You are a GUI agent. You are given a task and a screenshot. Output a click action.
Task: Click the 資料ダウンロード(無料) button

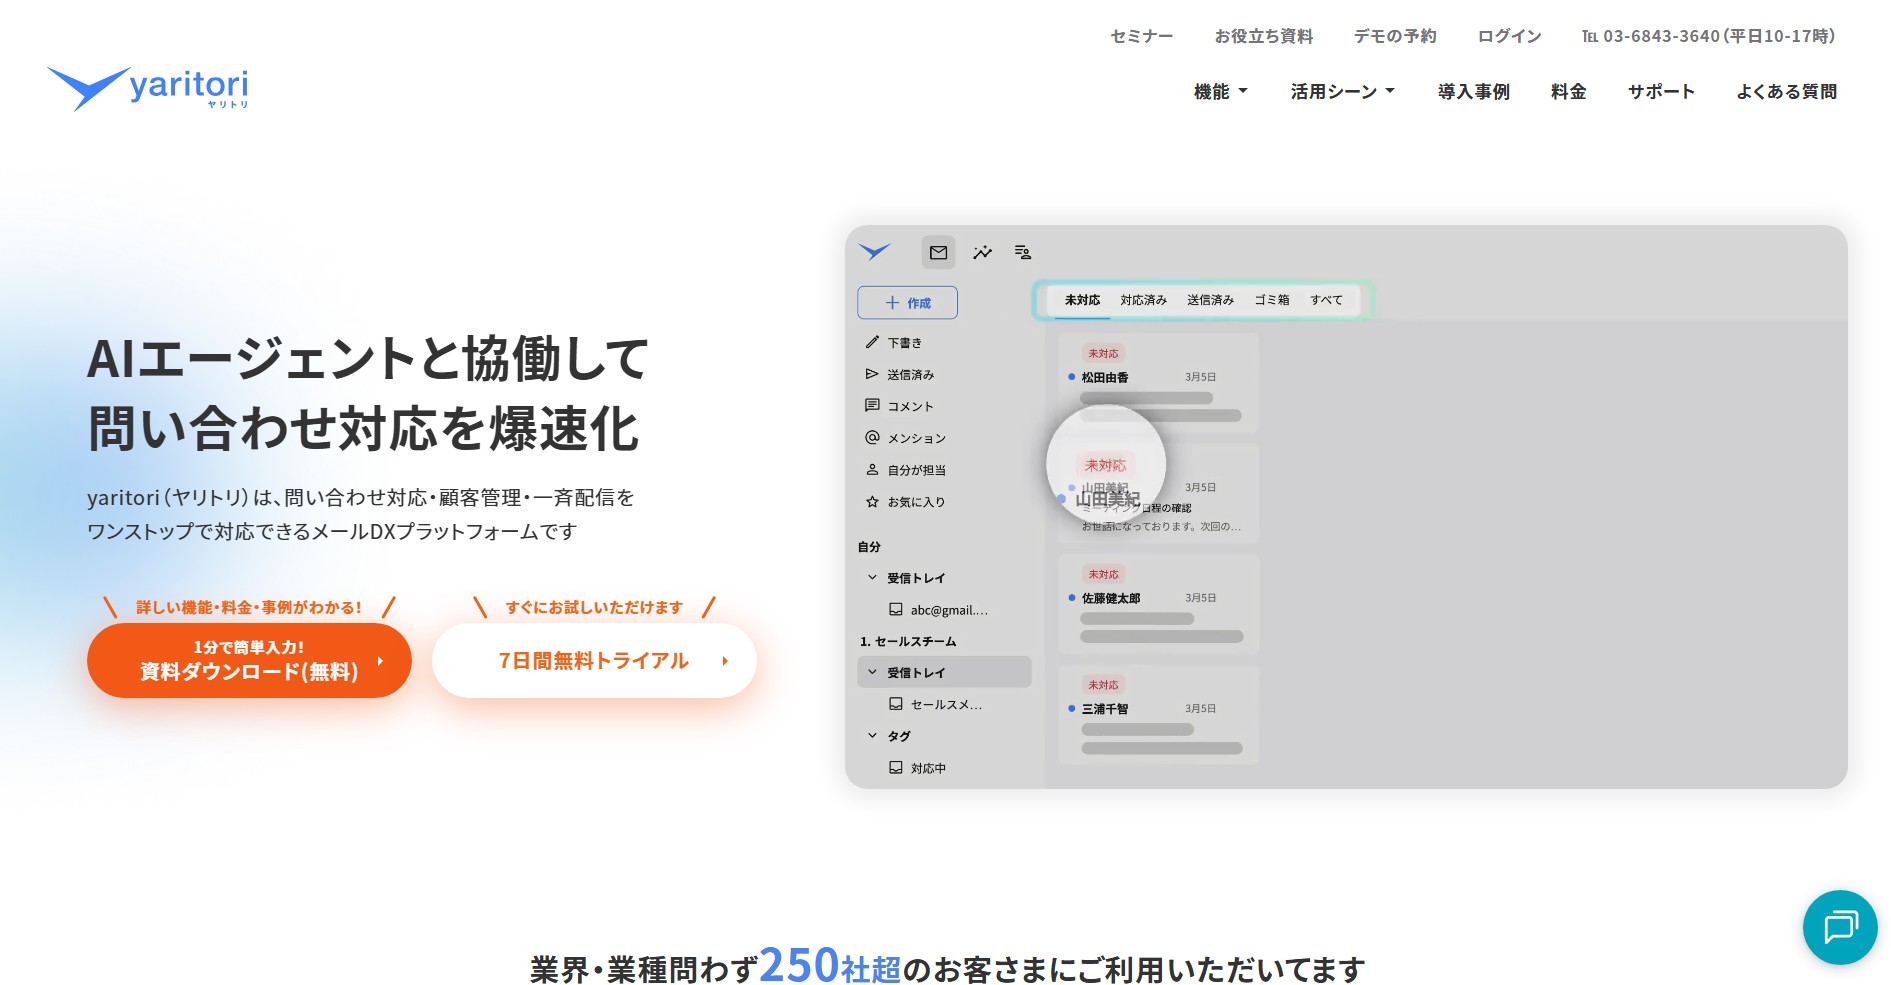pos(249,661)
